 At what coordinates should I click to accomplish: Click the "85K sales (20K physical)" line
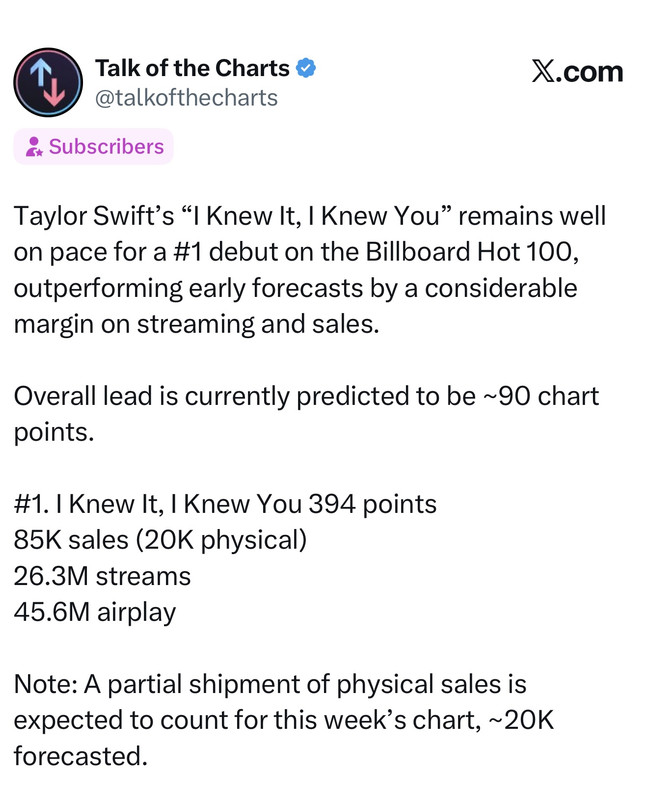tap(160, 540)
